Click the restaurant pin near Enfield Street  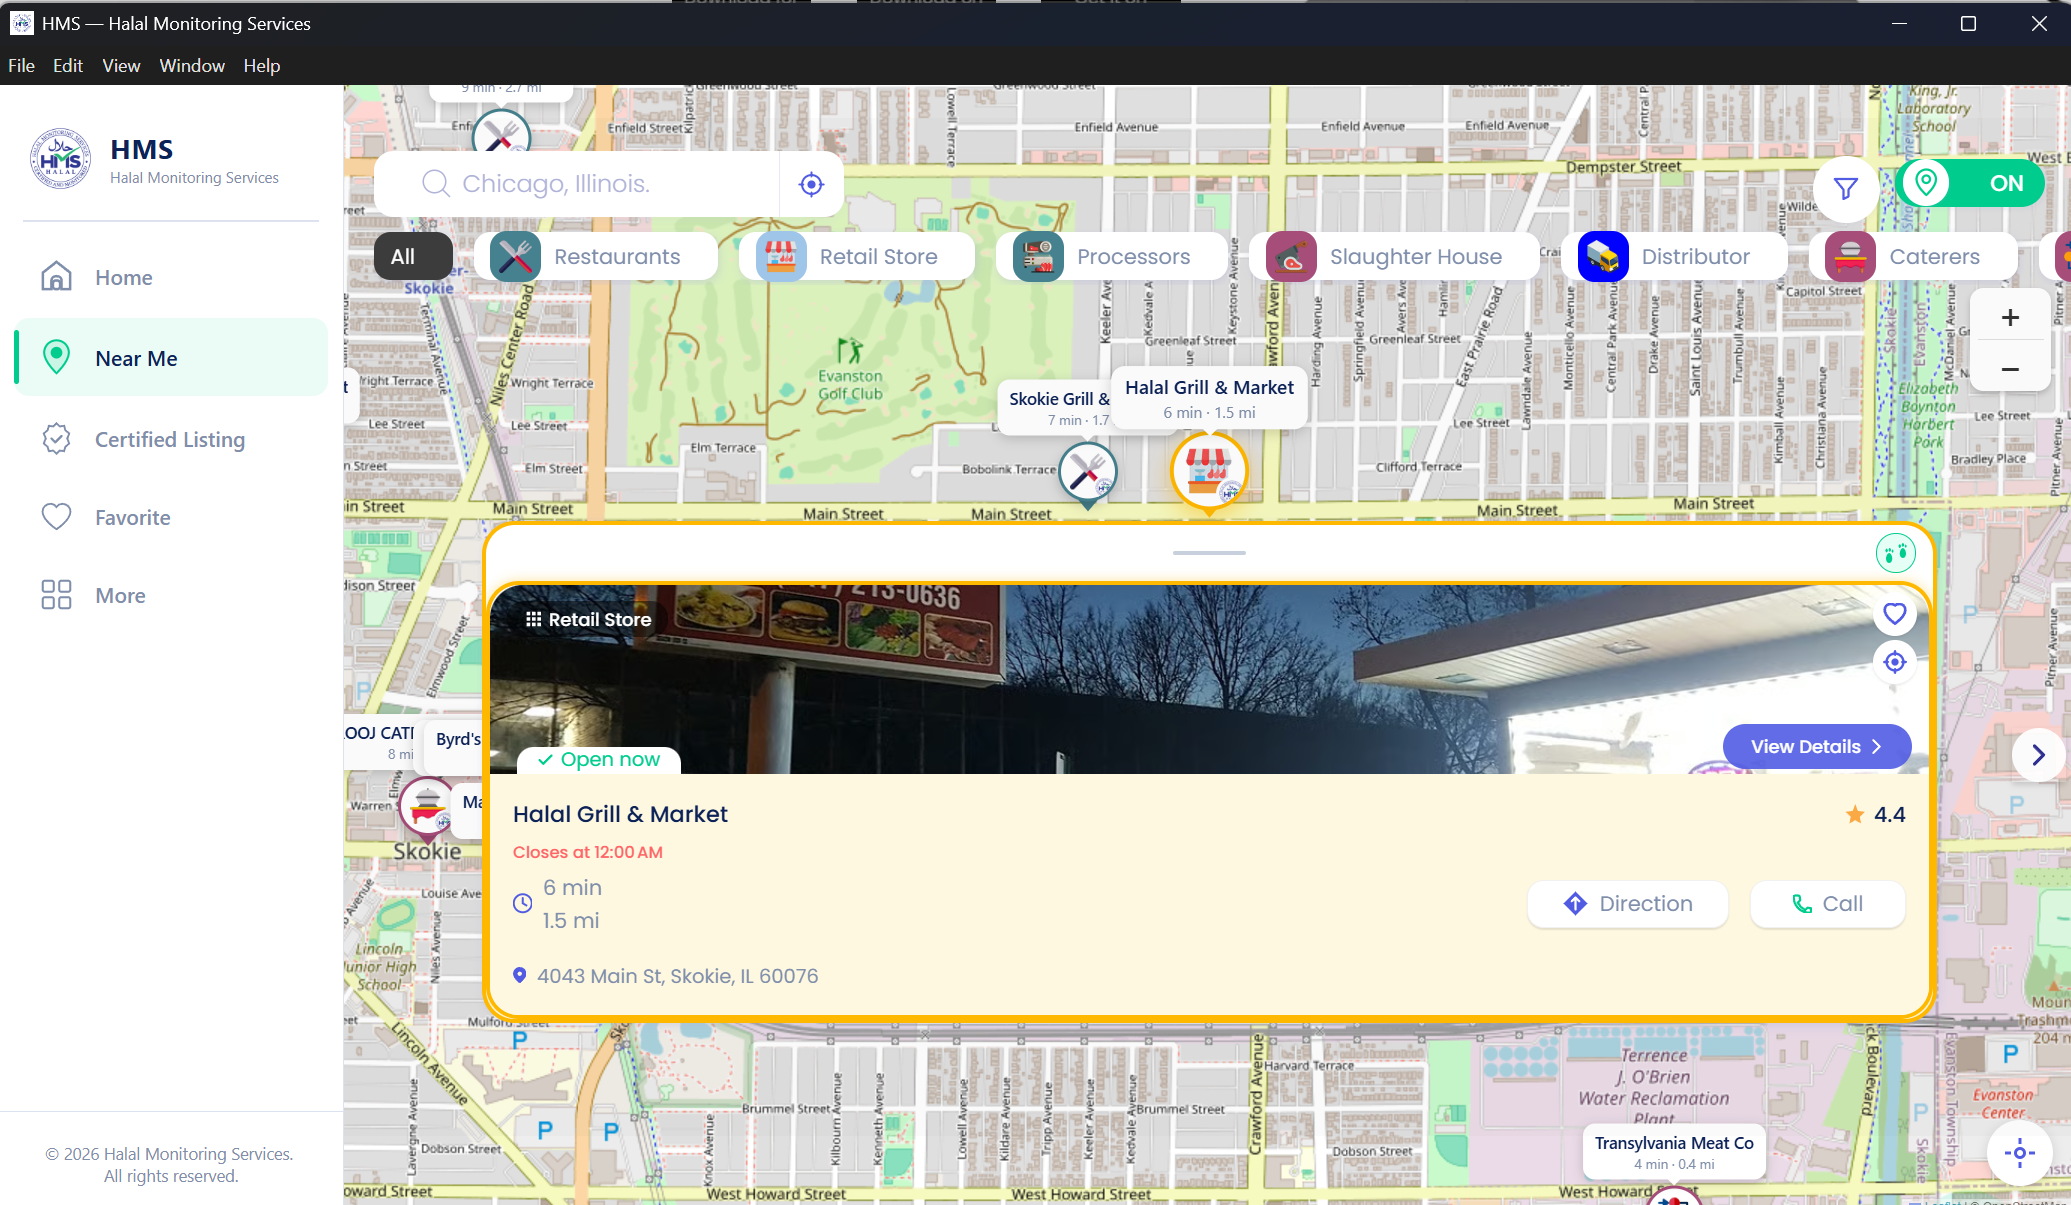(x=501, y=132)
